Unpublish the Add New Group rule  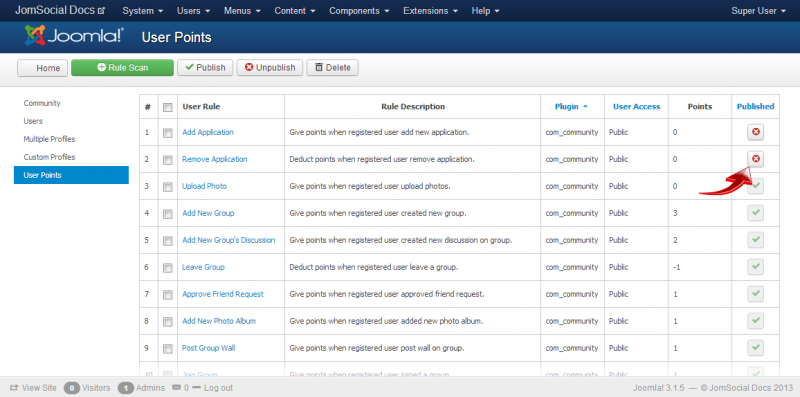tap(756, 213)
